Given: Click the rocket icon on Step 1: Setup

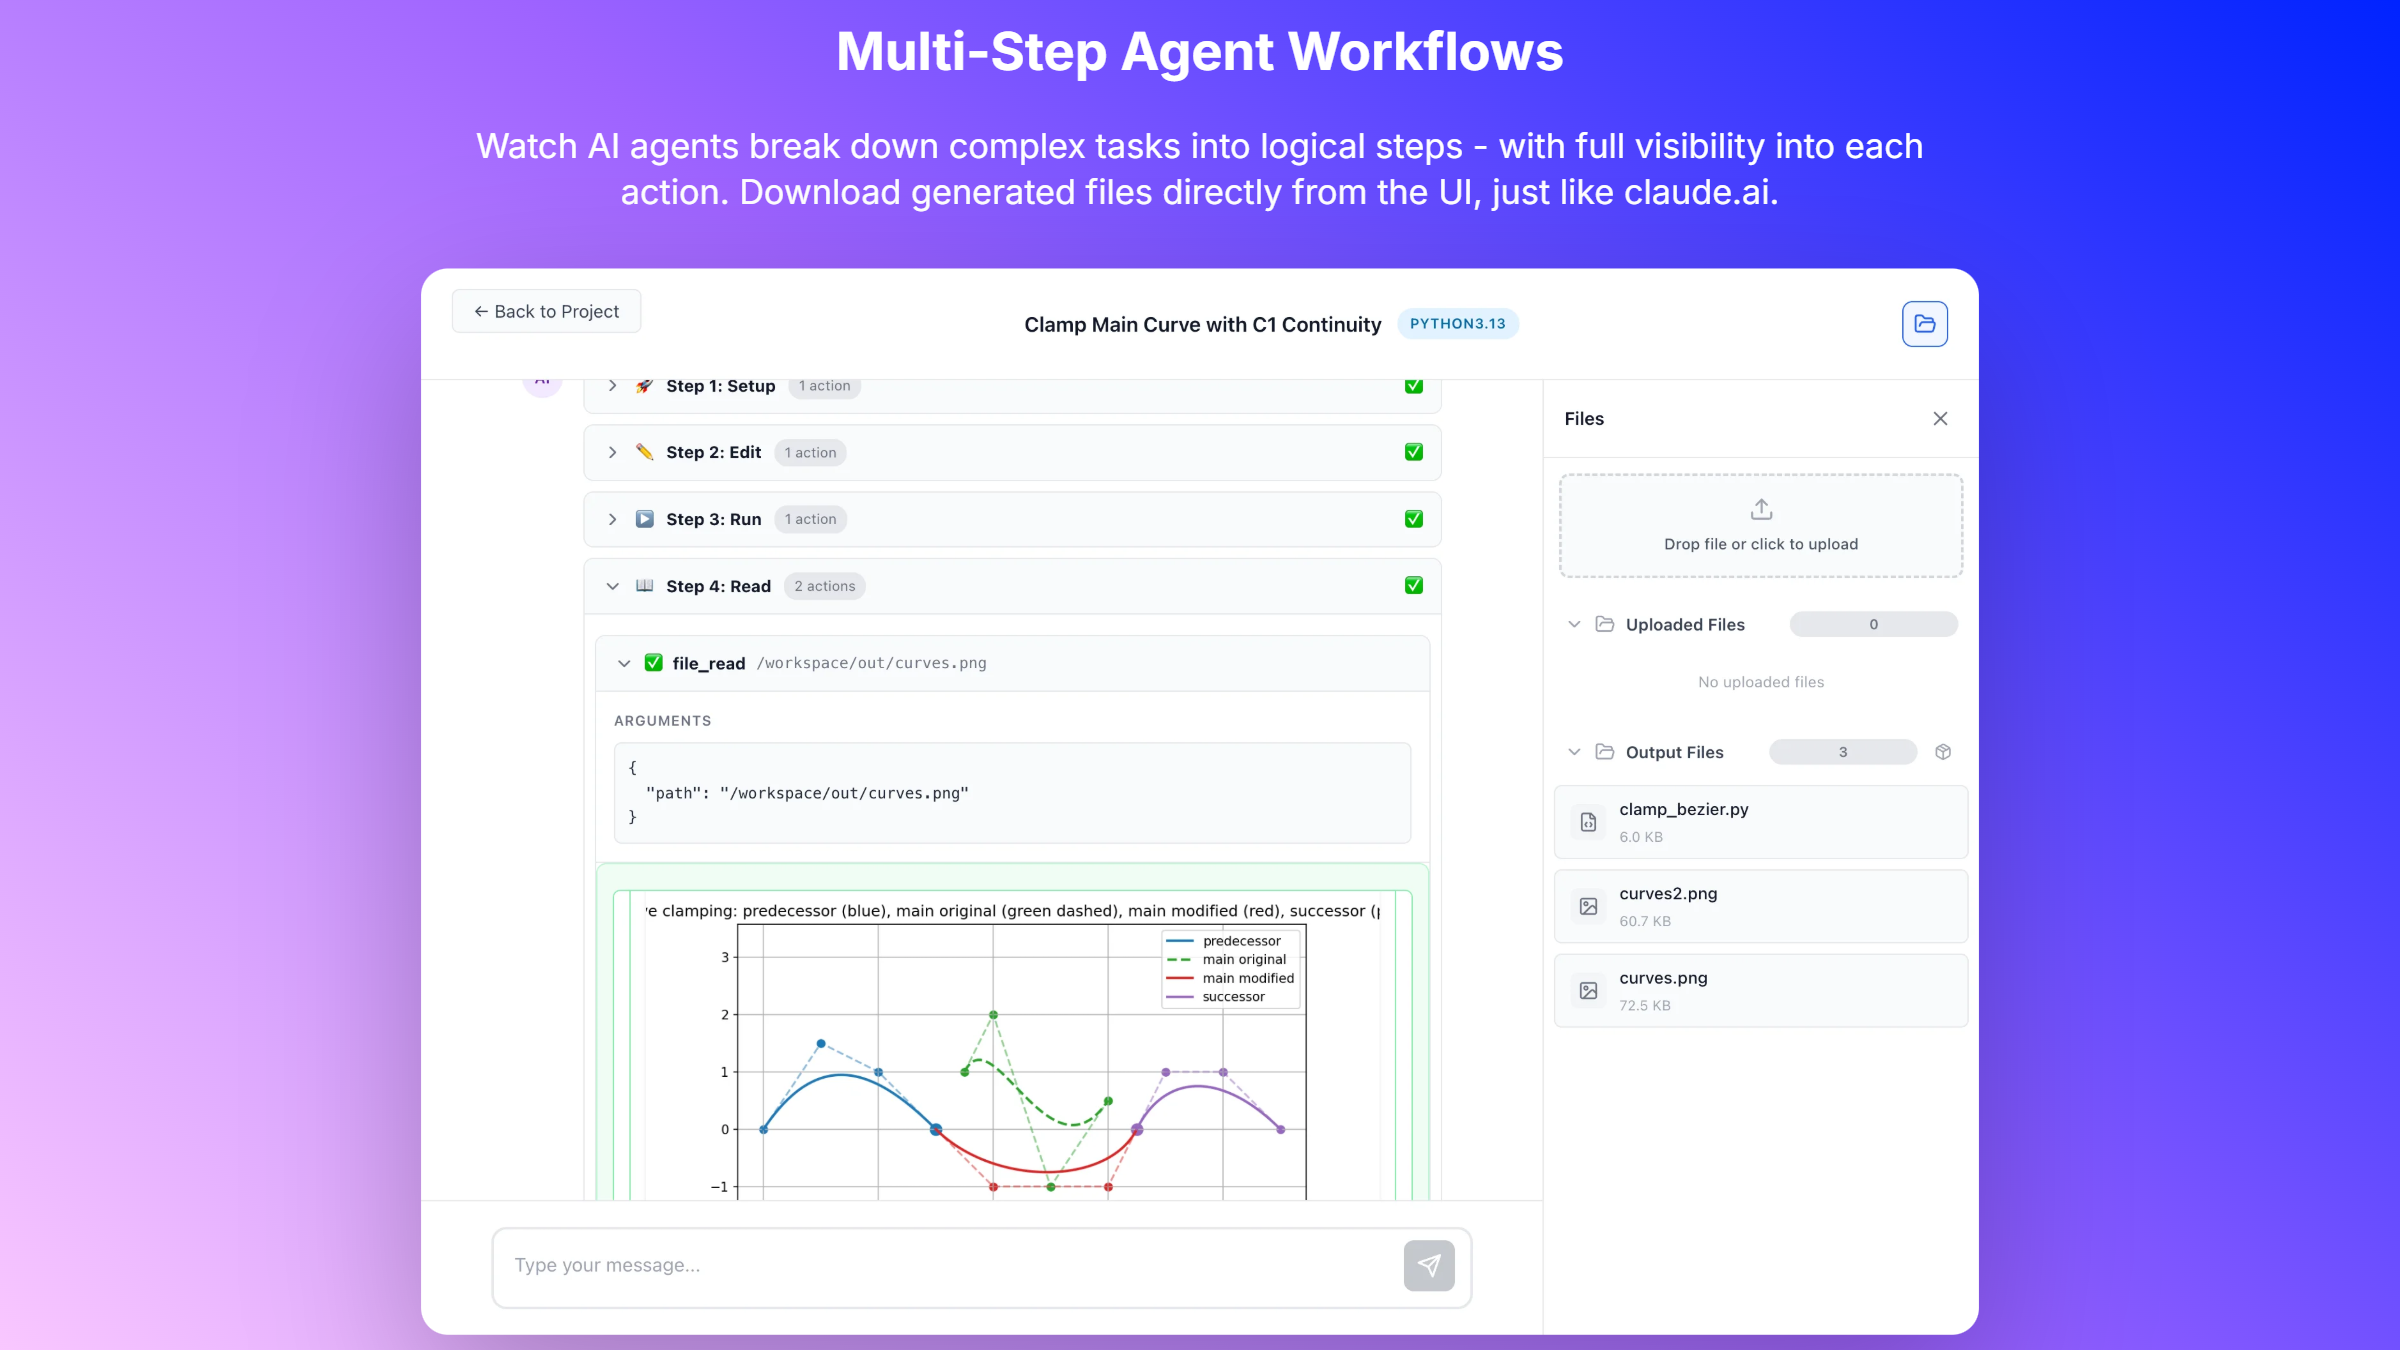Looking at the screenshot, I should pos(645,386).
